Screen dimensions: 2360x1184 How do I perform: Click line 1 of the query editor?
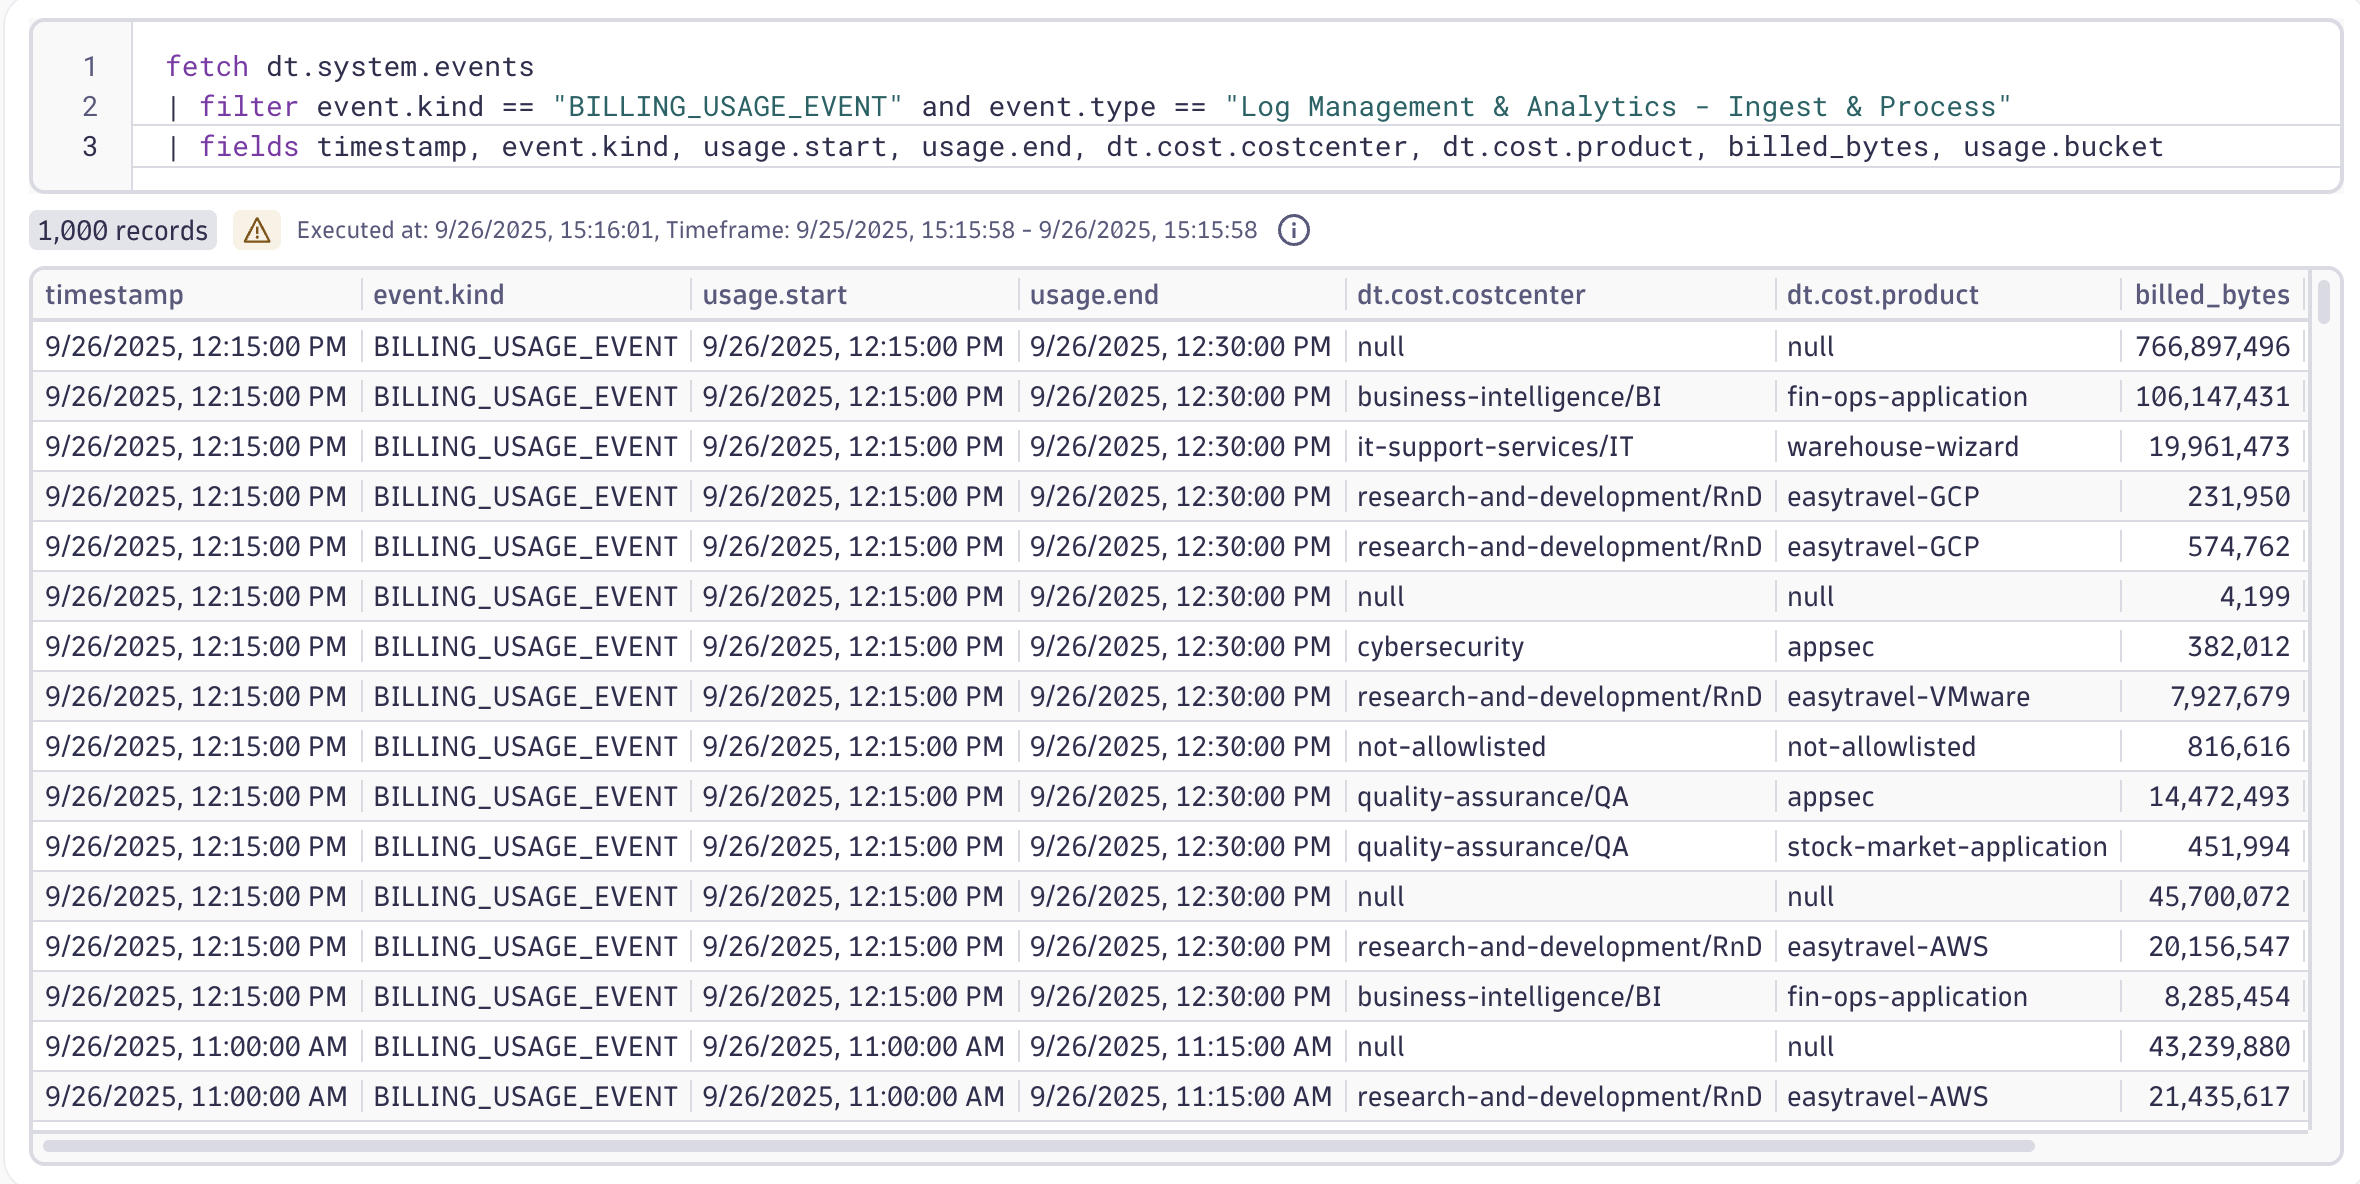point(350,67)
